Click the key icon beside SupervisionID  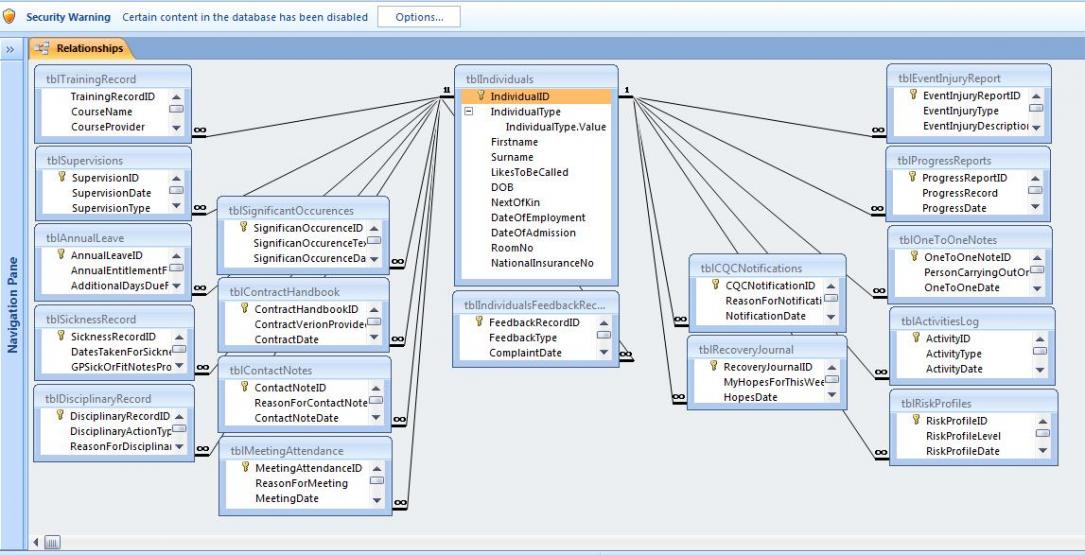(x=62, y=177)
